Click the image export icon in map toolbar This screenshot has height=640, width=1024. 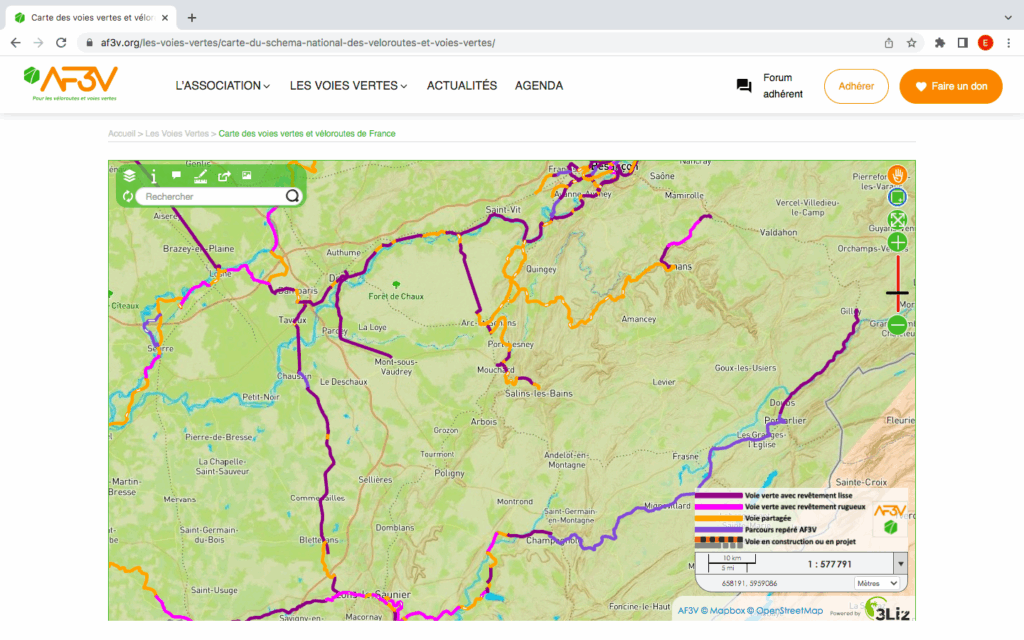tap(247, 175)
